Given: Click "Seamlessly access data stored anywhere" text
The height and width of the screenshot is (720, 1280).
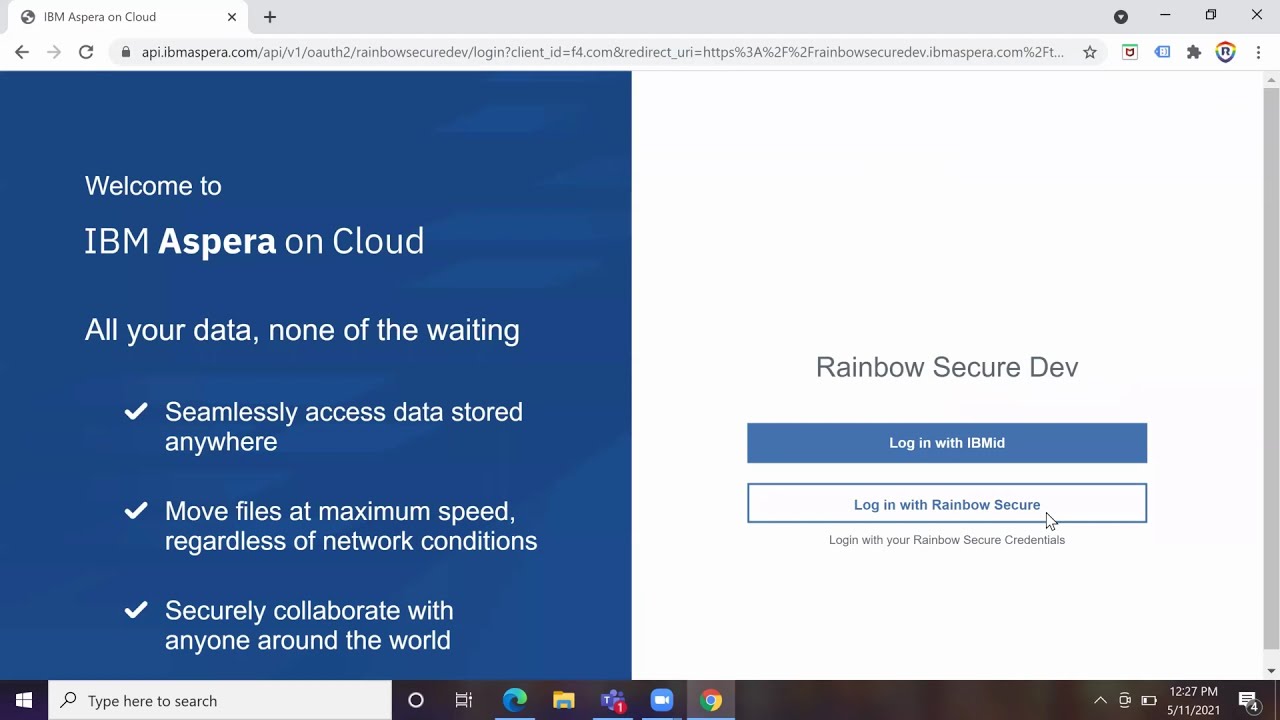Looking at the screenshot, I should [x=344, y=427].
